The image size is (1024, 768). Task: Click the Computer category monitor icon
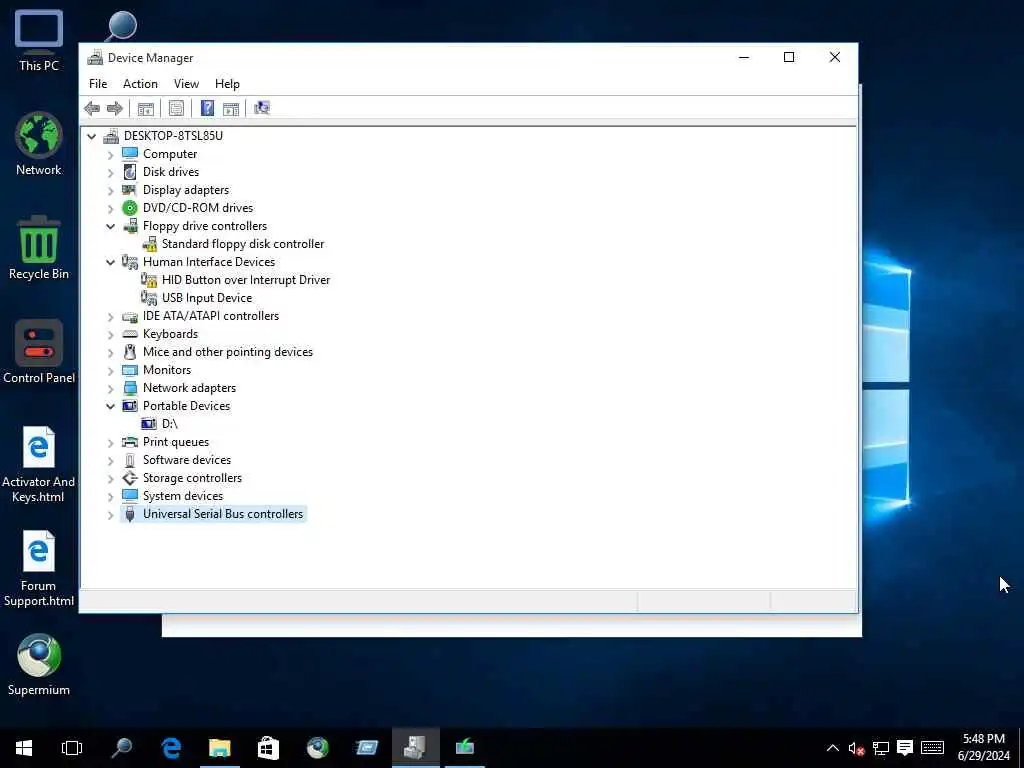(x=130, y=153)
